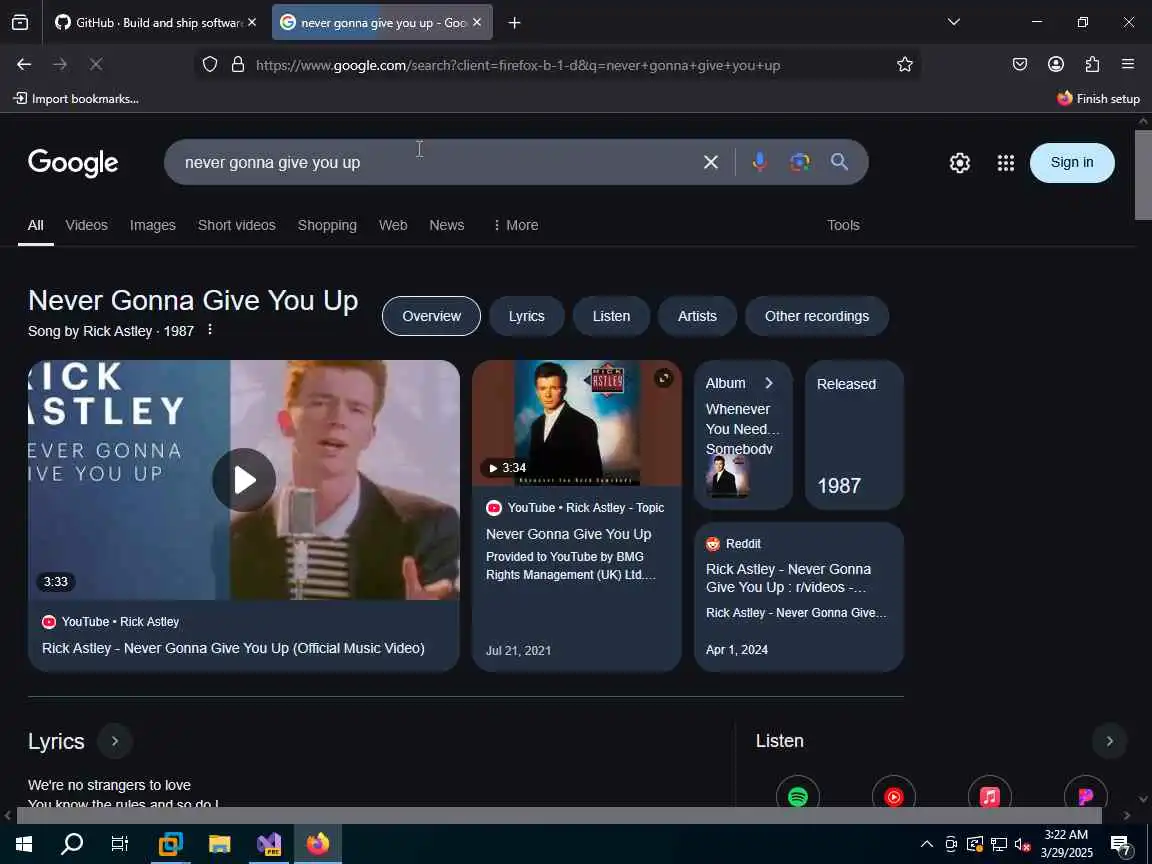Click the horizontal scrollbar
This screenshot has width=1152, height=864.
coord(559,815)
